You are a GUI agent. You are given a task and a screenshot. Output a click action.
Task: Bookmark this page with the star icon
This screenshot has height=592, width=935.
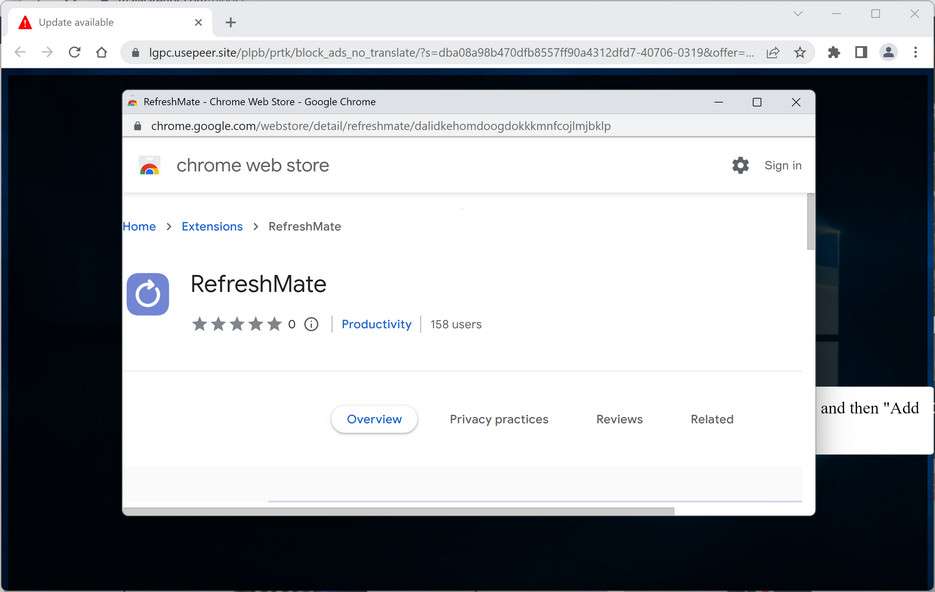pos(800,52)
